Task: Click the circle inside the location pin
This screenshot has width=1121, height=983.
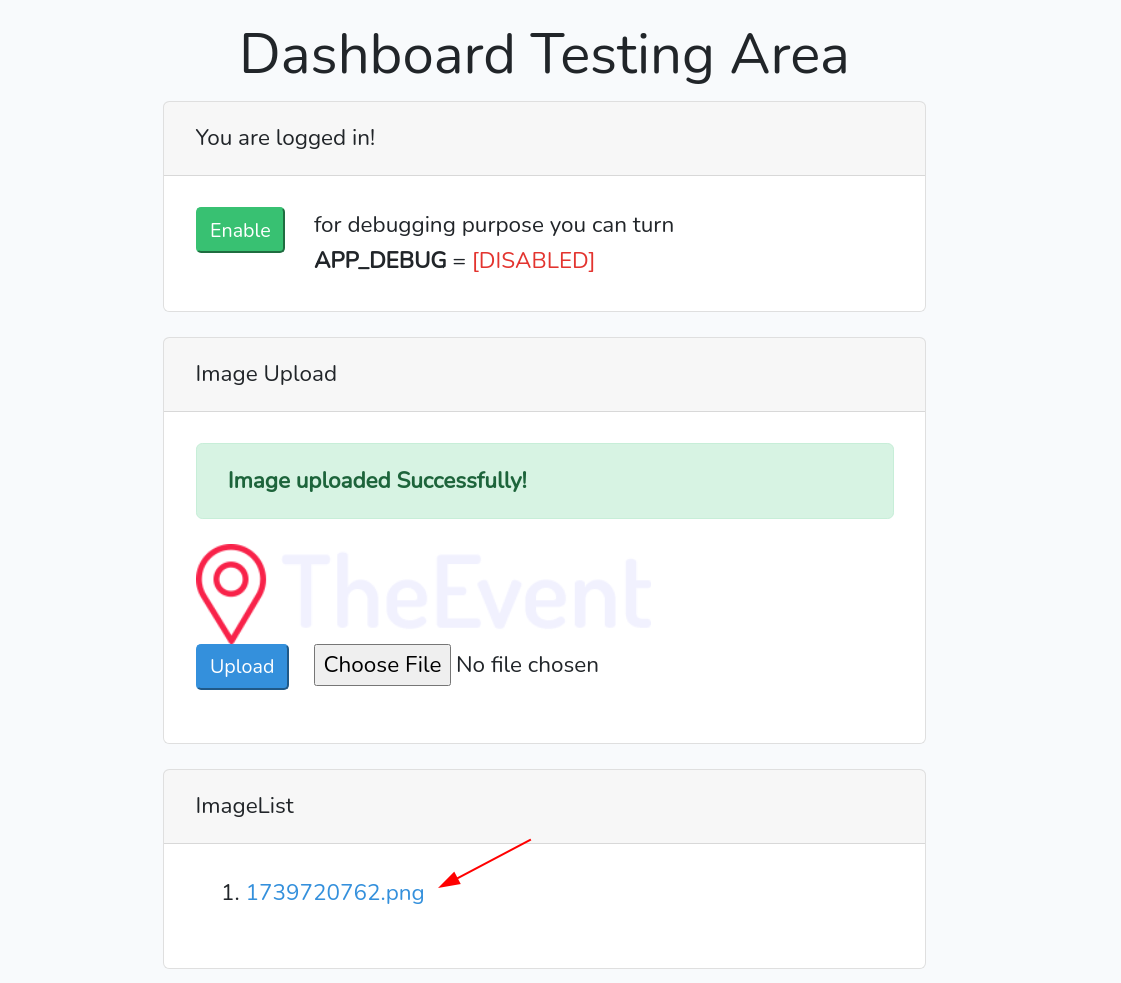Action: (231, 578)
